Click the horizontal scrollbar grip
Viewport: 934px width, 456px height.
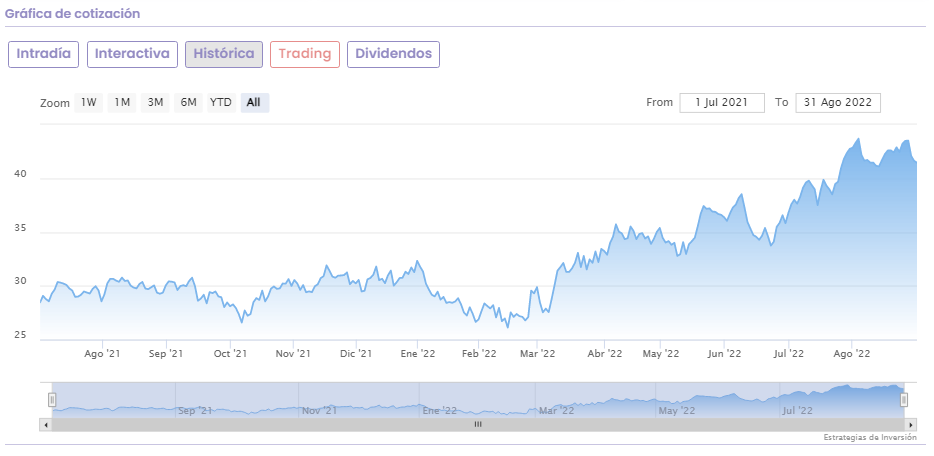(x=478, y=424)
